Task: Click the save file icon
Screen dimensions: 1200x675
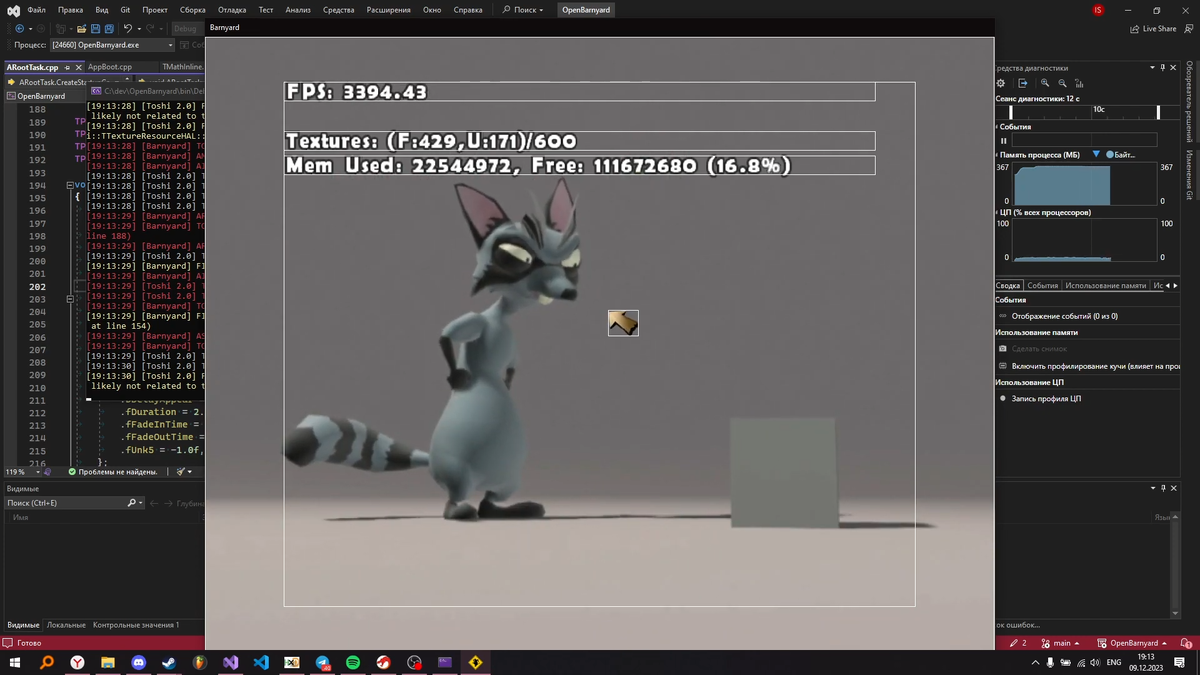Action: click(x=96, y=29)
